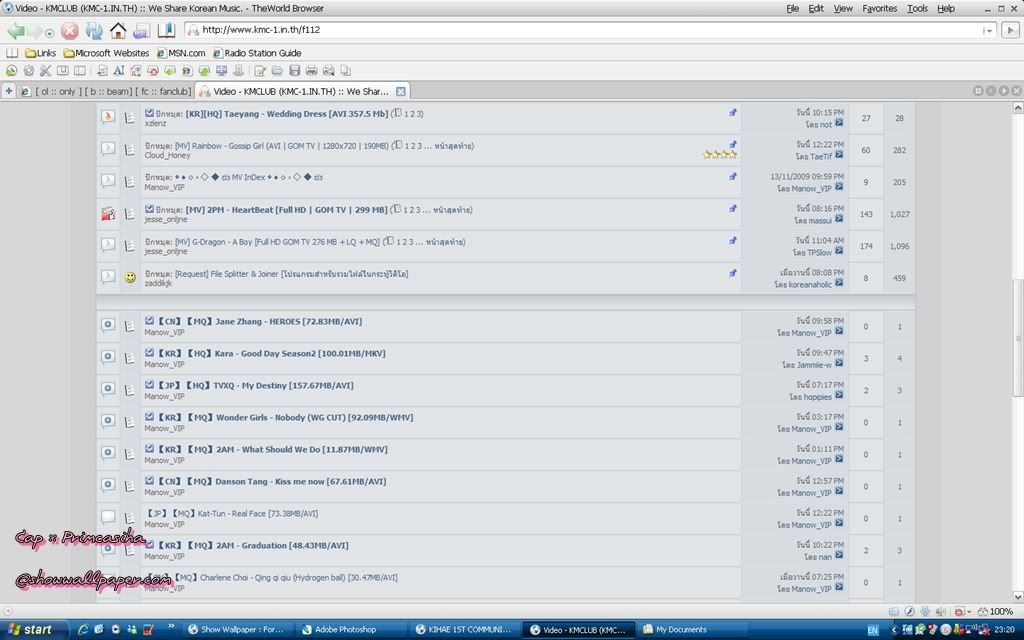
Task: Open the File menu
Action: pyautogui.click(x=792, y=8)
